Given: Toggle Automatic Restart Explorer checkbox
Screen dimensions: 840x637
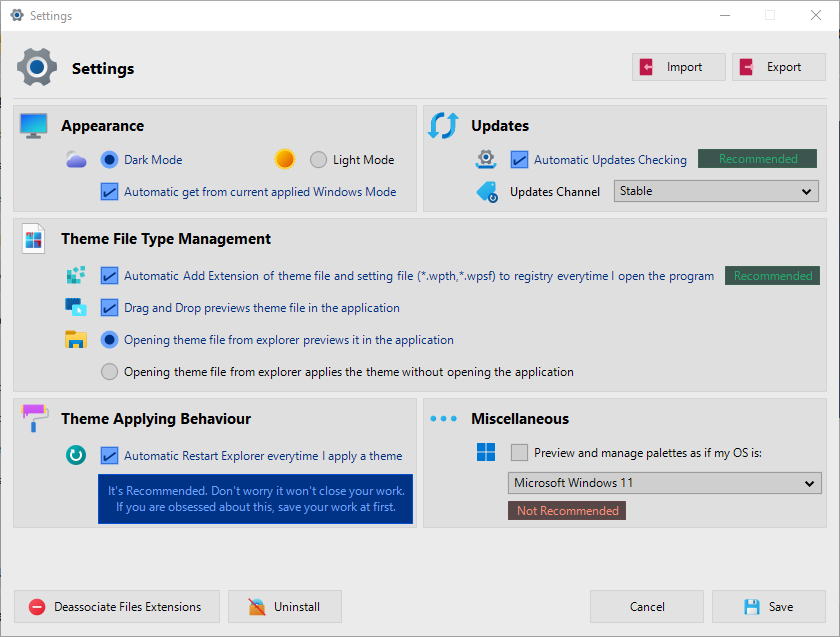Looking at the screenshot, I should [x=109, y=455].
